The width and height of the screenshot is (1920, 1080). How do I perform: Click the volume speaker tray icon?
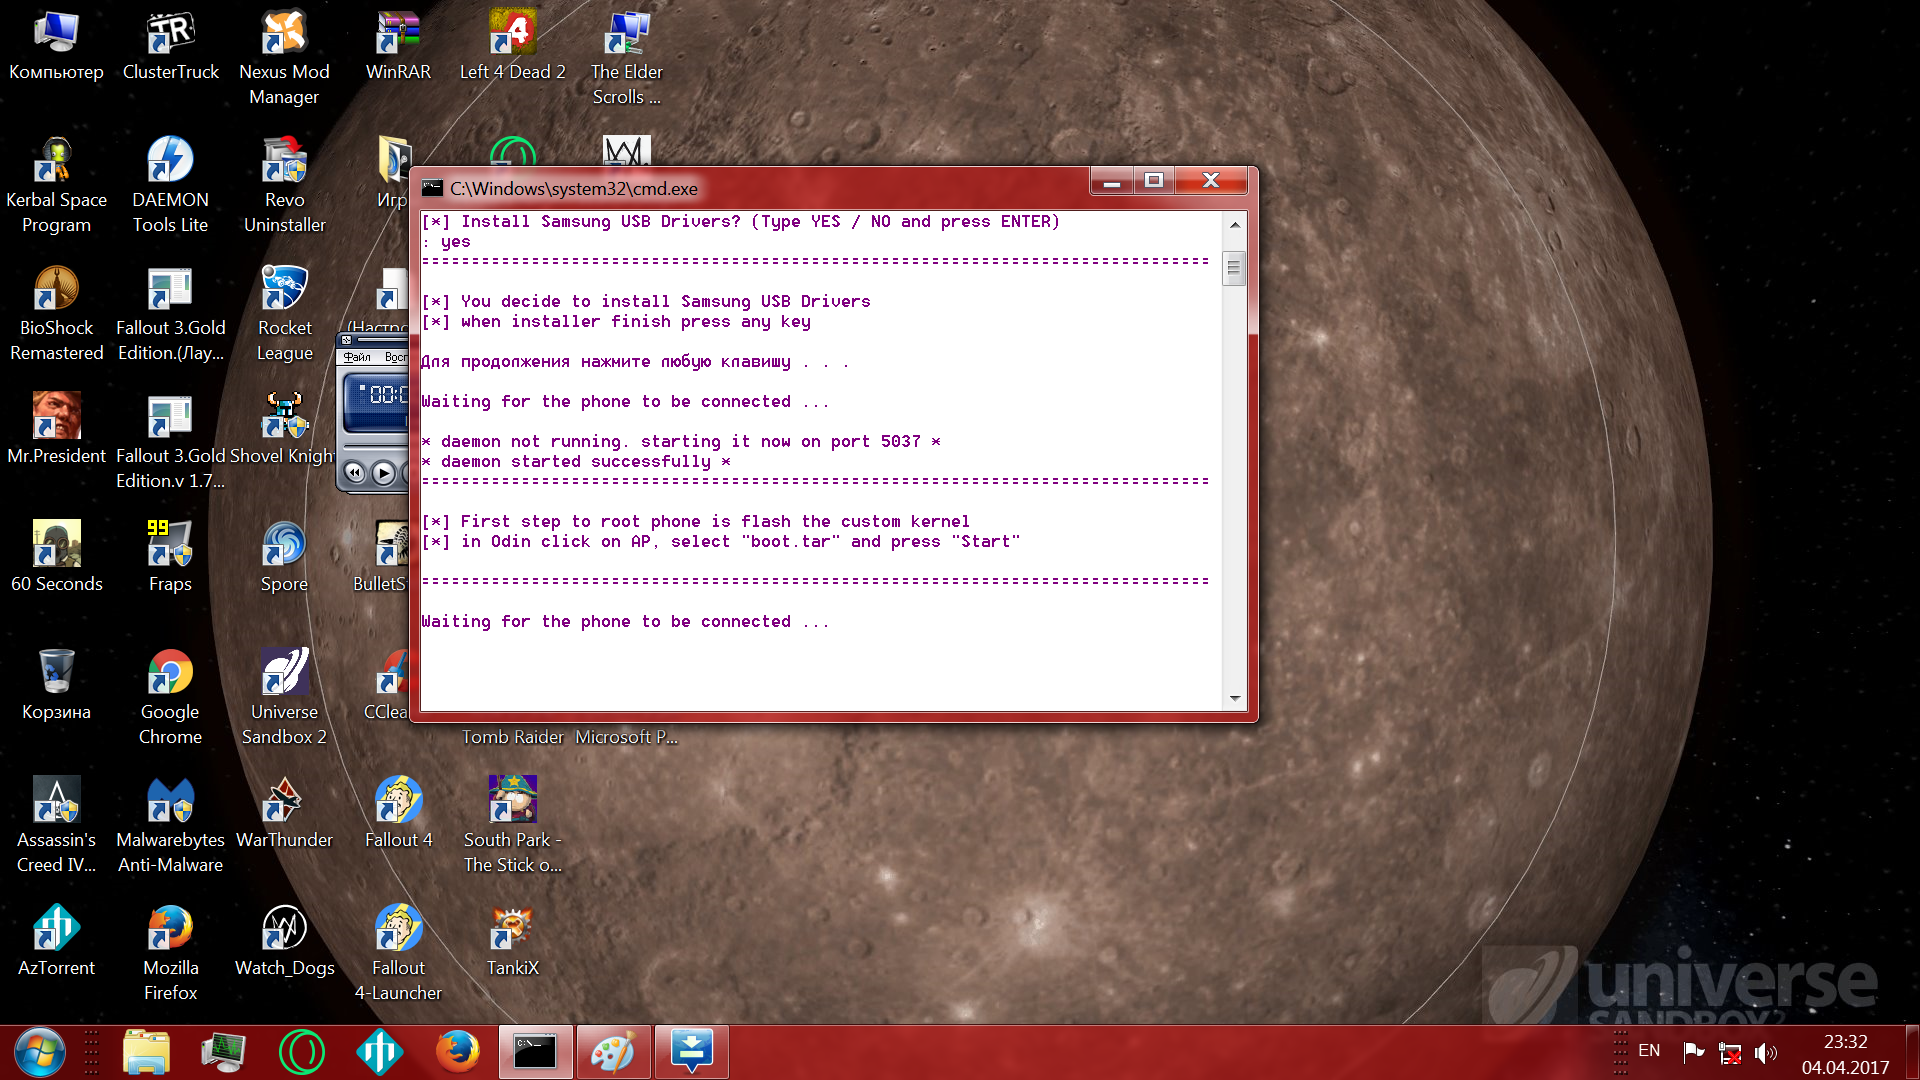tap(1765, 1052)
